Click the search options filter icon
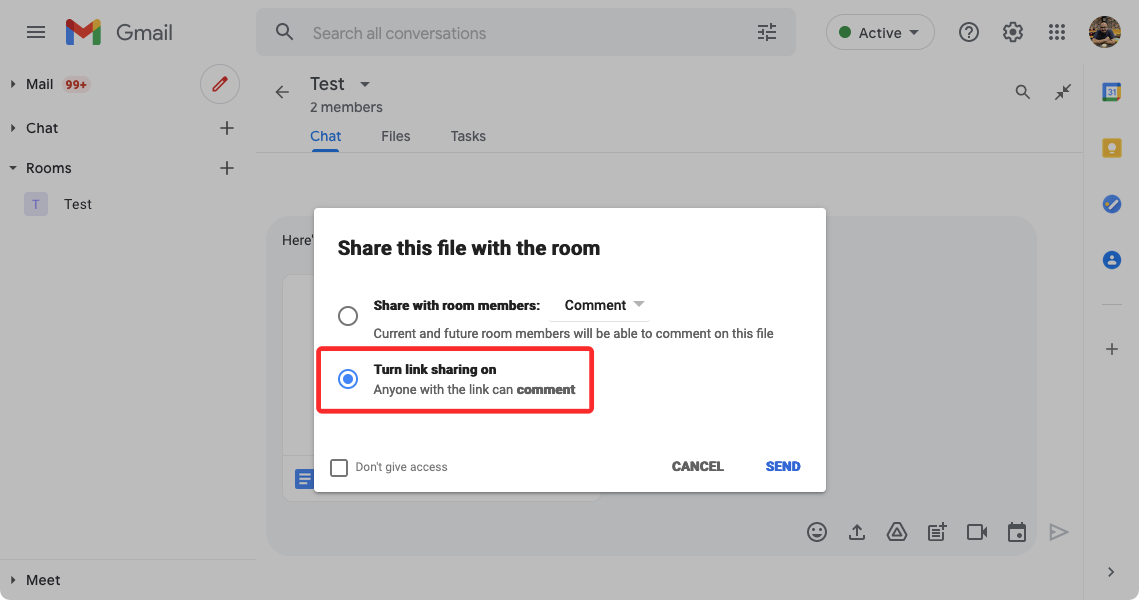The width and height of the screenshot is (1139, 600). click(x=767, y=33)
